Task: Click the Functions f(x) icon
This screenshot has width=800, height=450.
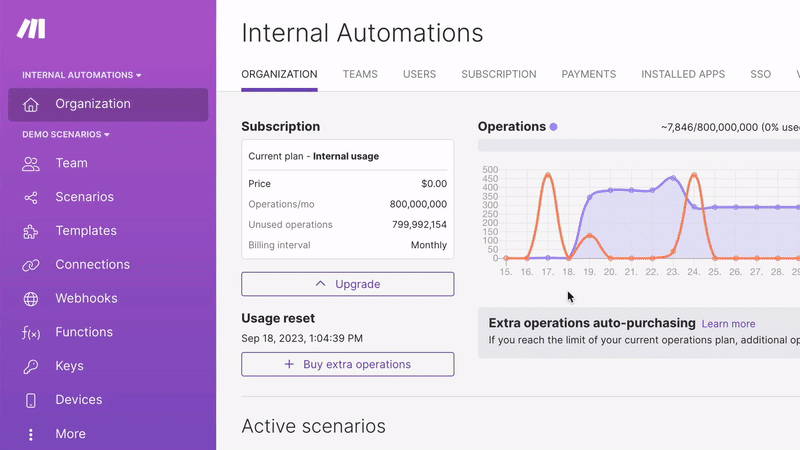Action: 31,333
